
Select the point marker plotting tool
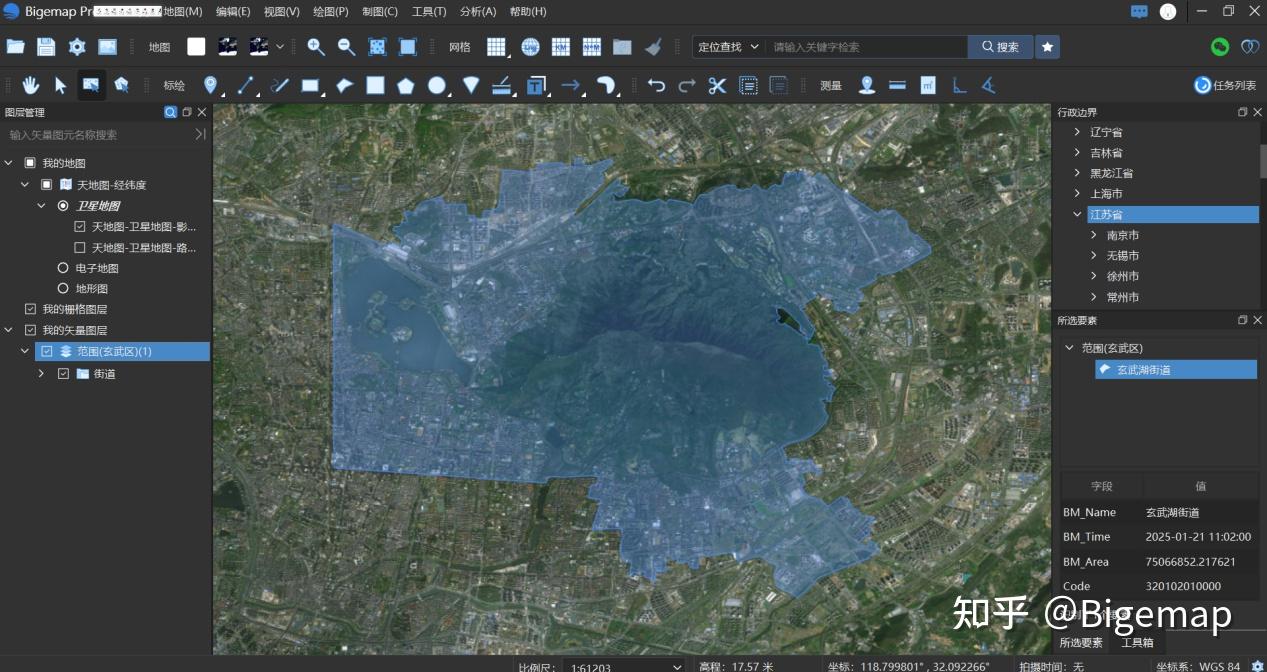(x=212, y=85)
